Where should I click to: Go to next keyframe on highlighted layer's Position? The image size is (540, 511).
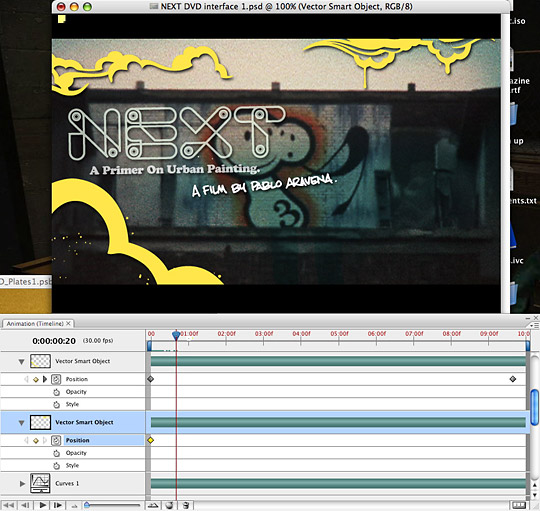(45, 440)
